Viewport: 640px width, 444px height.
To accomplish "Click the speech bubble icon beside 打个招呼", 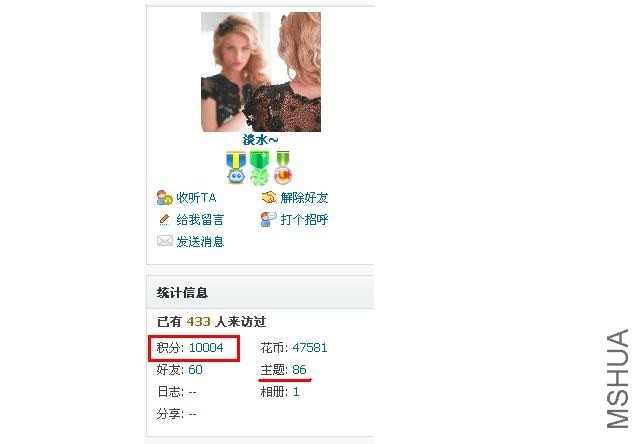I will tap(269, 220).
